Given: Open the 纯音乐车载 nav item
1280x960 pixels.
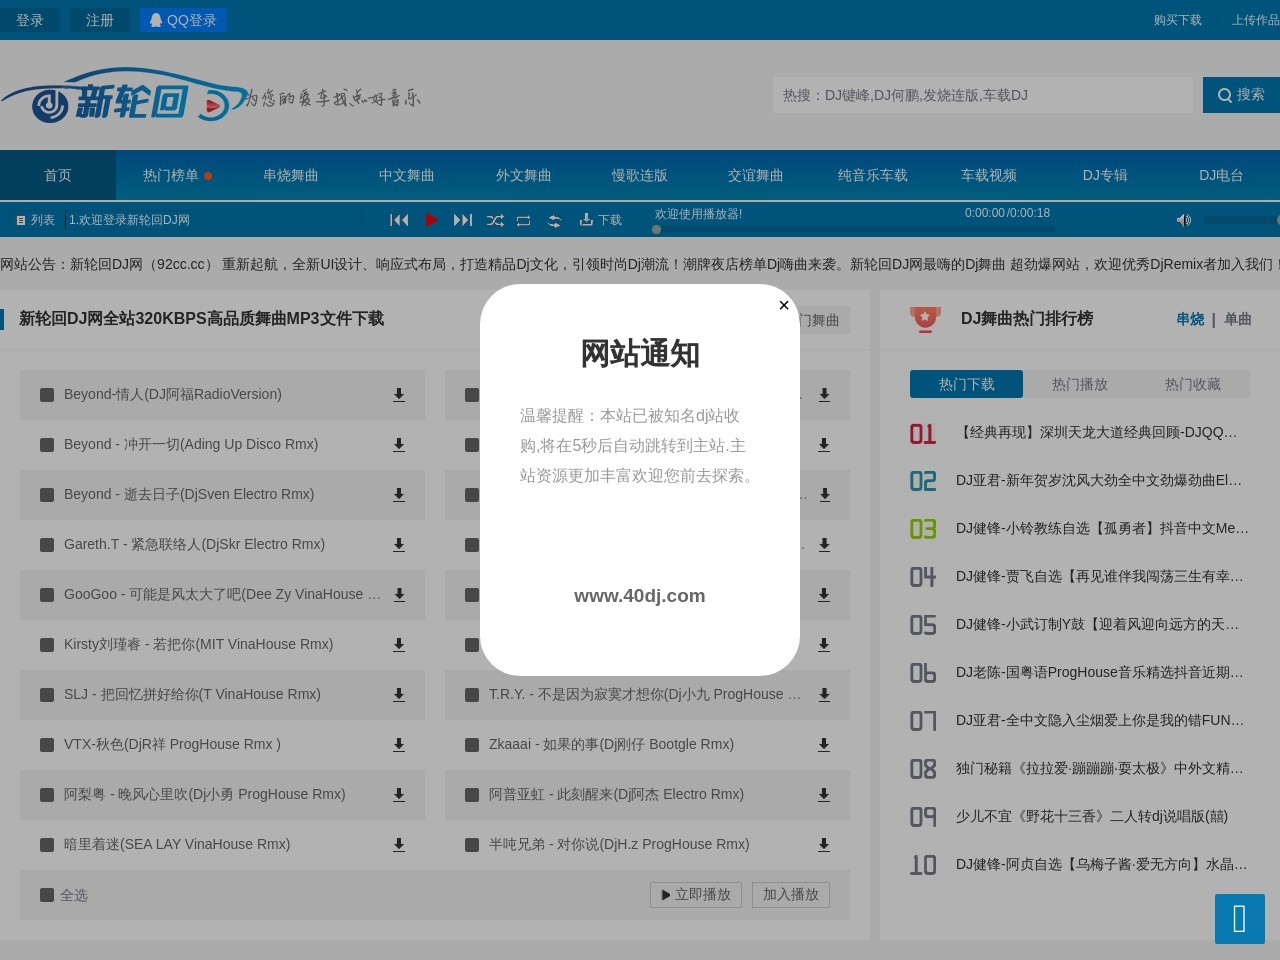Looking at the screenshot, I should pyautogui.click(x=873, y=175).
